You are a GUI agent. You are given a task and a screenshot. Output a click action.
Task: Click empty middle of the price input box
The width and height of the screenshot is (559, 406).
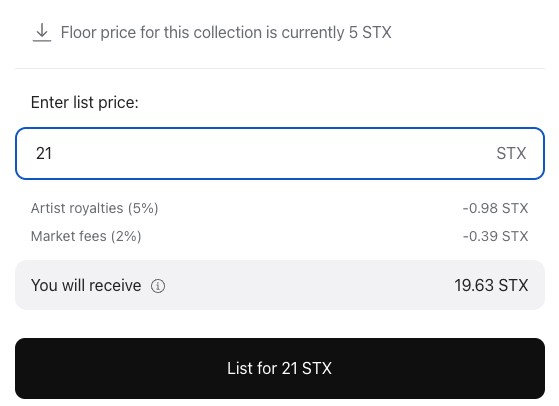[275, 153]
